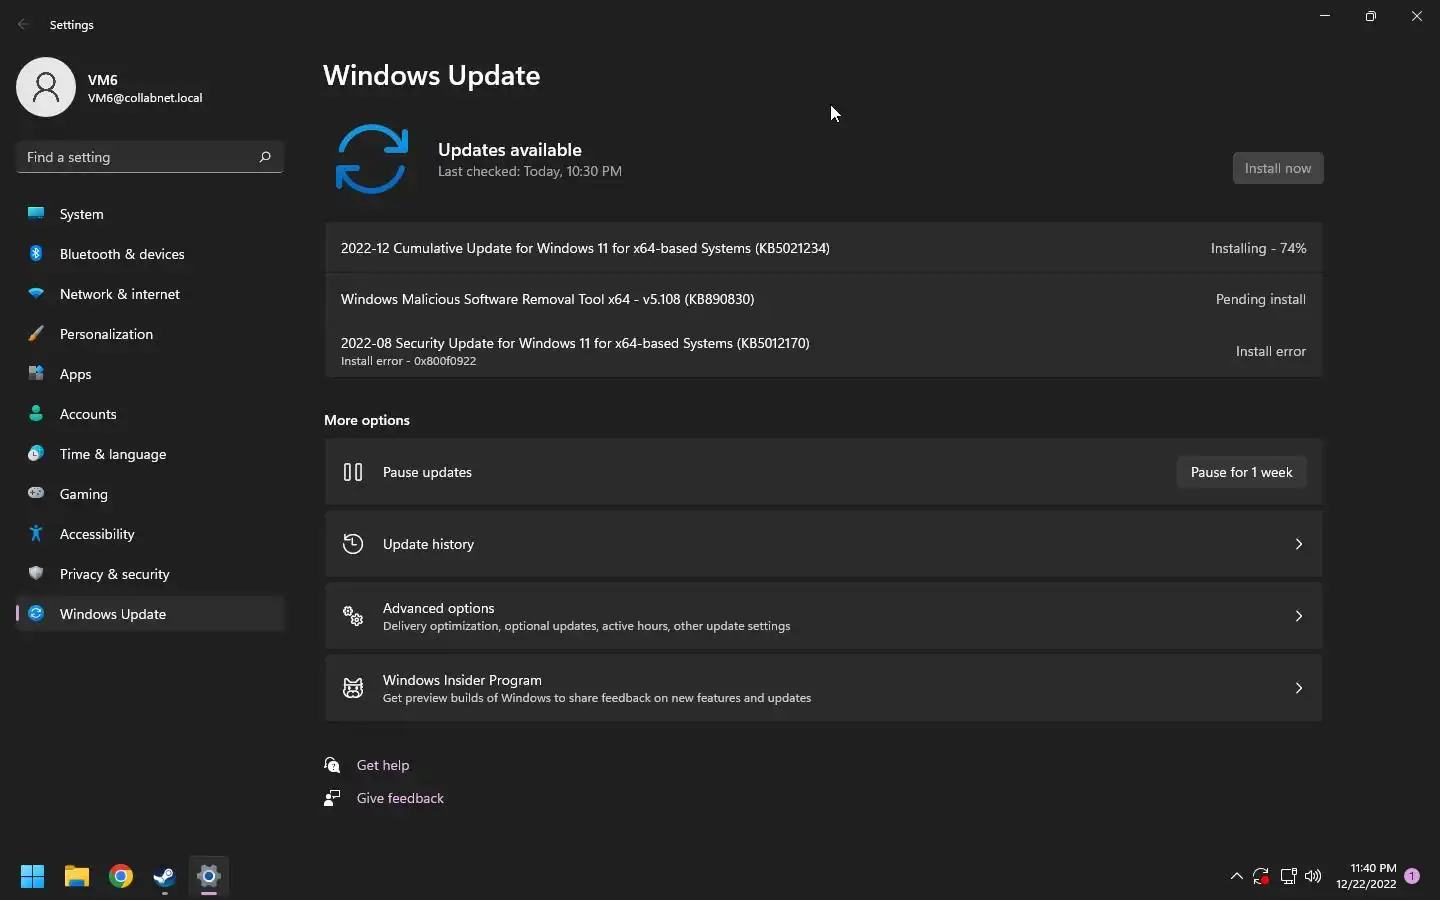Click the Gaming controller icon

point(36,493)
